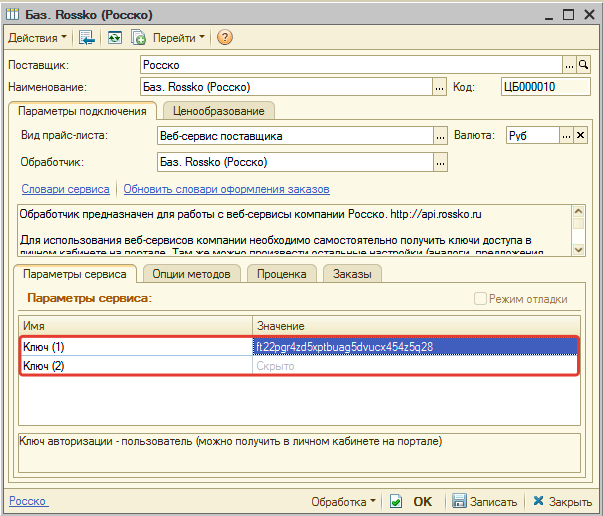Open selection for Вид прайс-листа

(440, 136)
